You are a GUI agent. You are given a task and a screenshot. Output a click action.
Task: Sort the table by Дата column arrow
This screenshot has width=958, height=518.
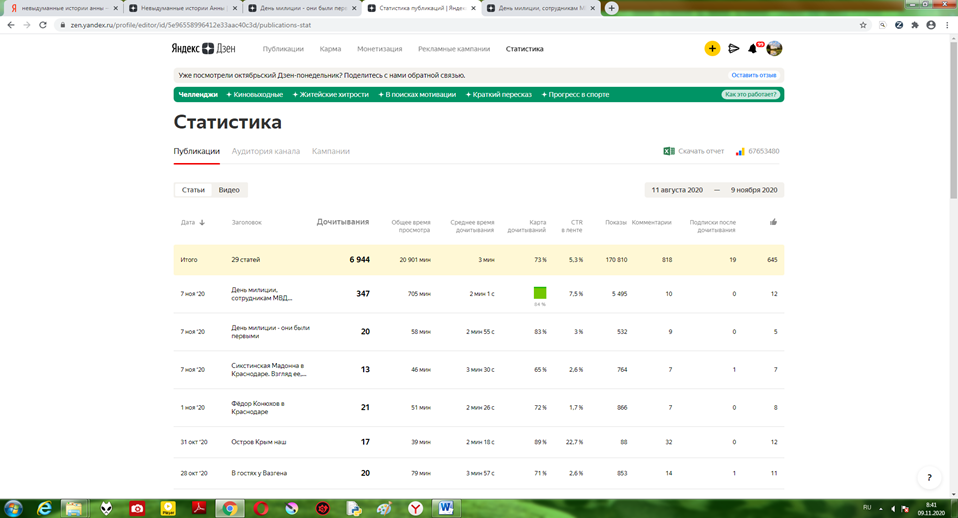(x=202, y=222)
